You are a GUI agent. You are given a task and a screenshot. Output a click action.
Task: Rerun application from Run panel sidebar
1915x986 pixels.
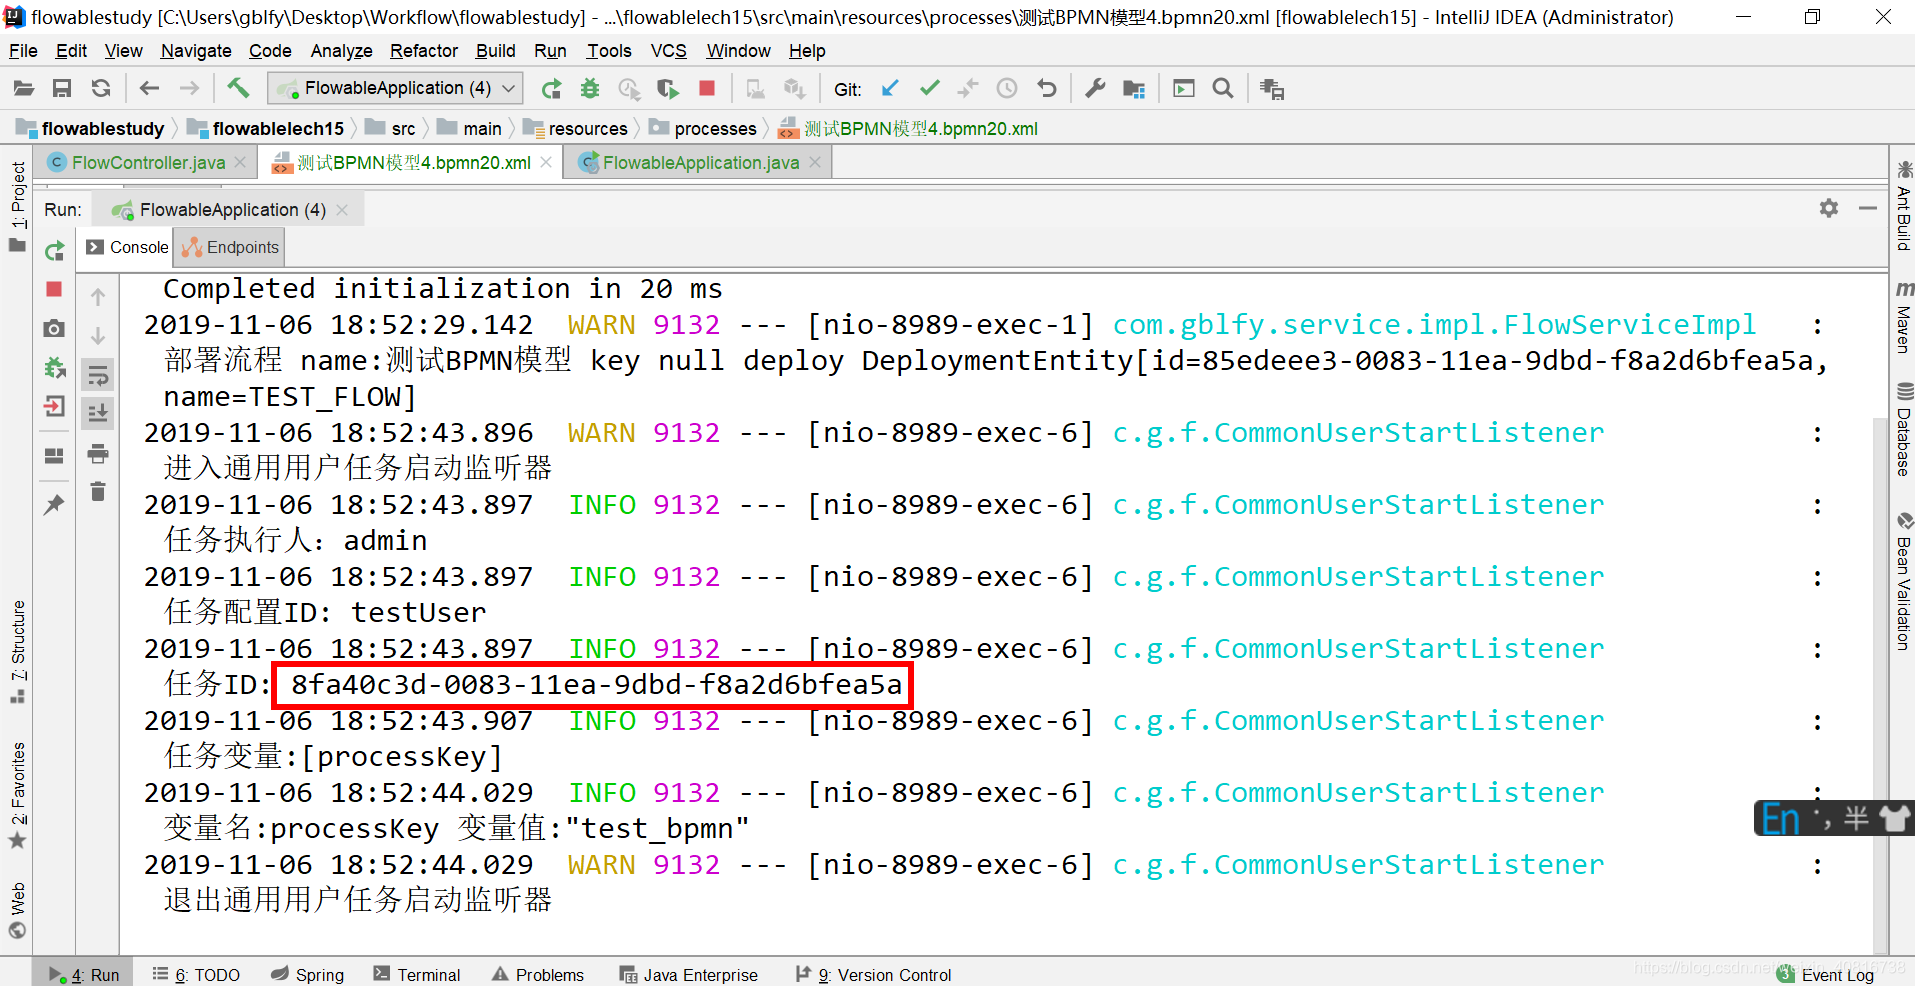pos(55,250)
